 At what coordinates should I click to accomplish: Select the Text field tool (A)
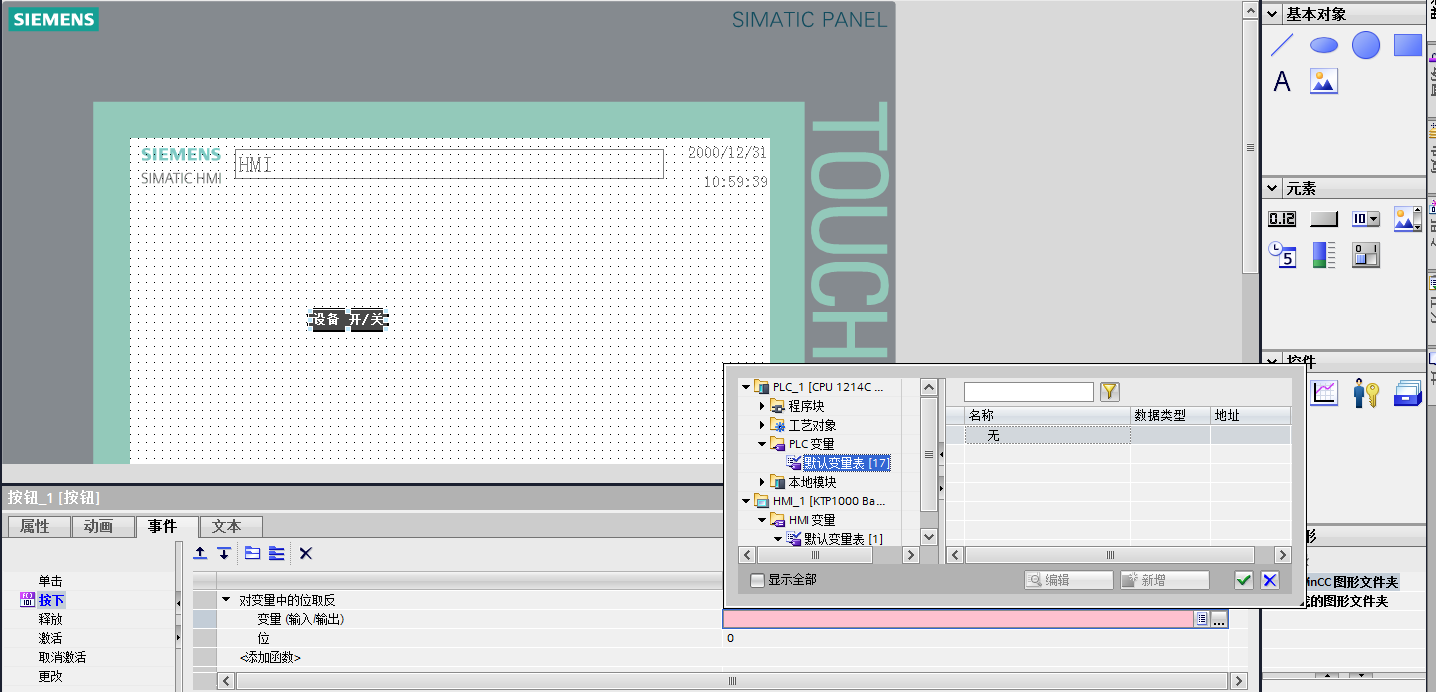click(1282, 82)
